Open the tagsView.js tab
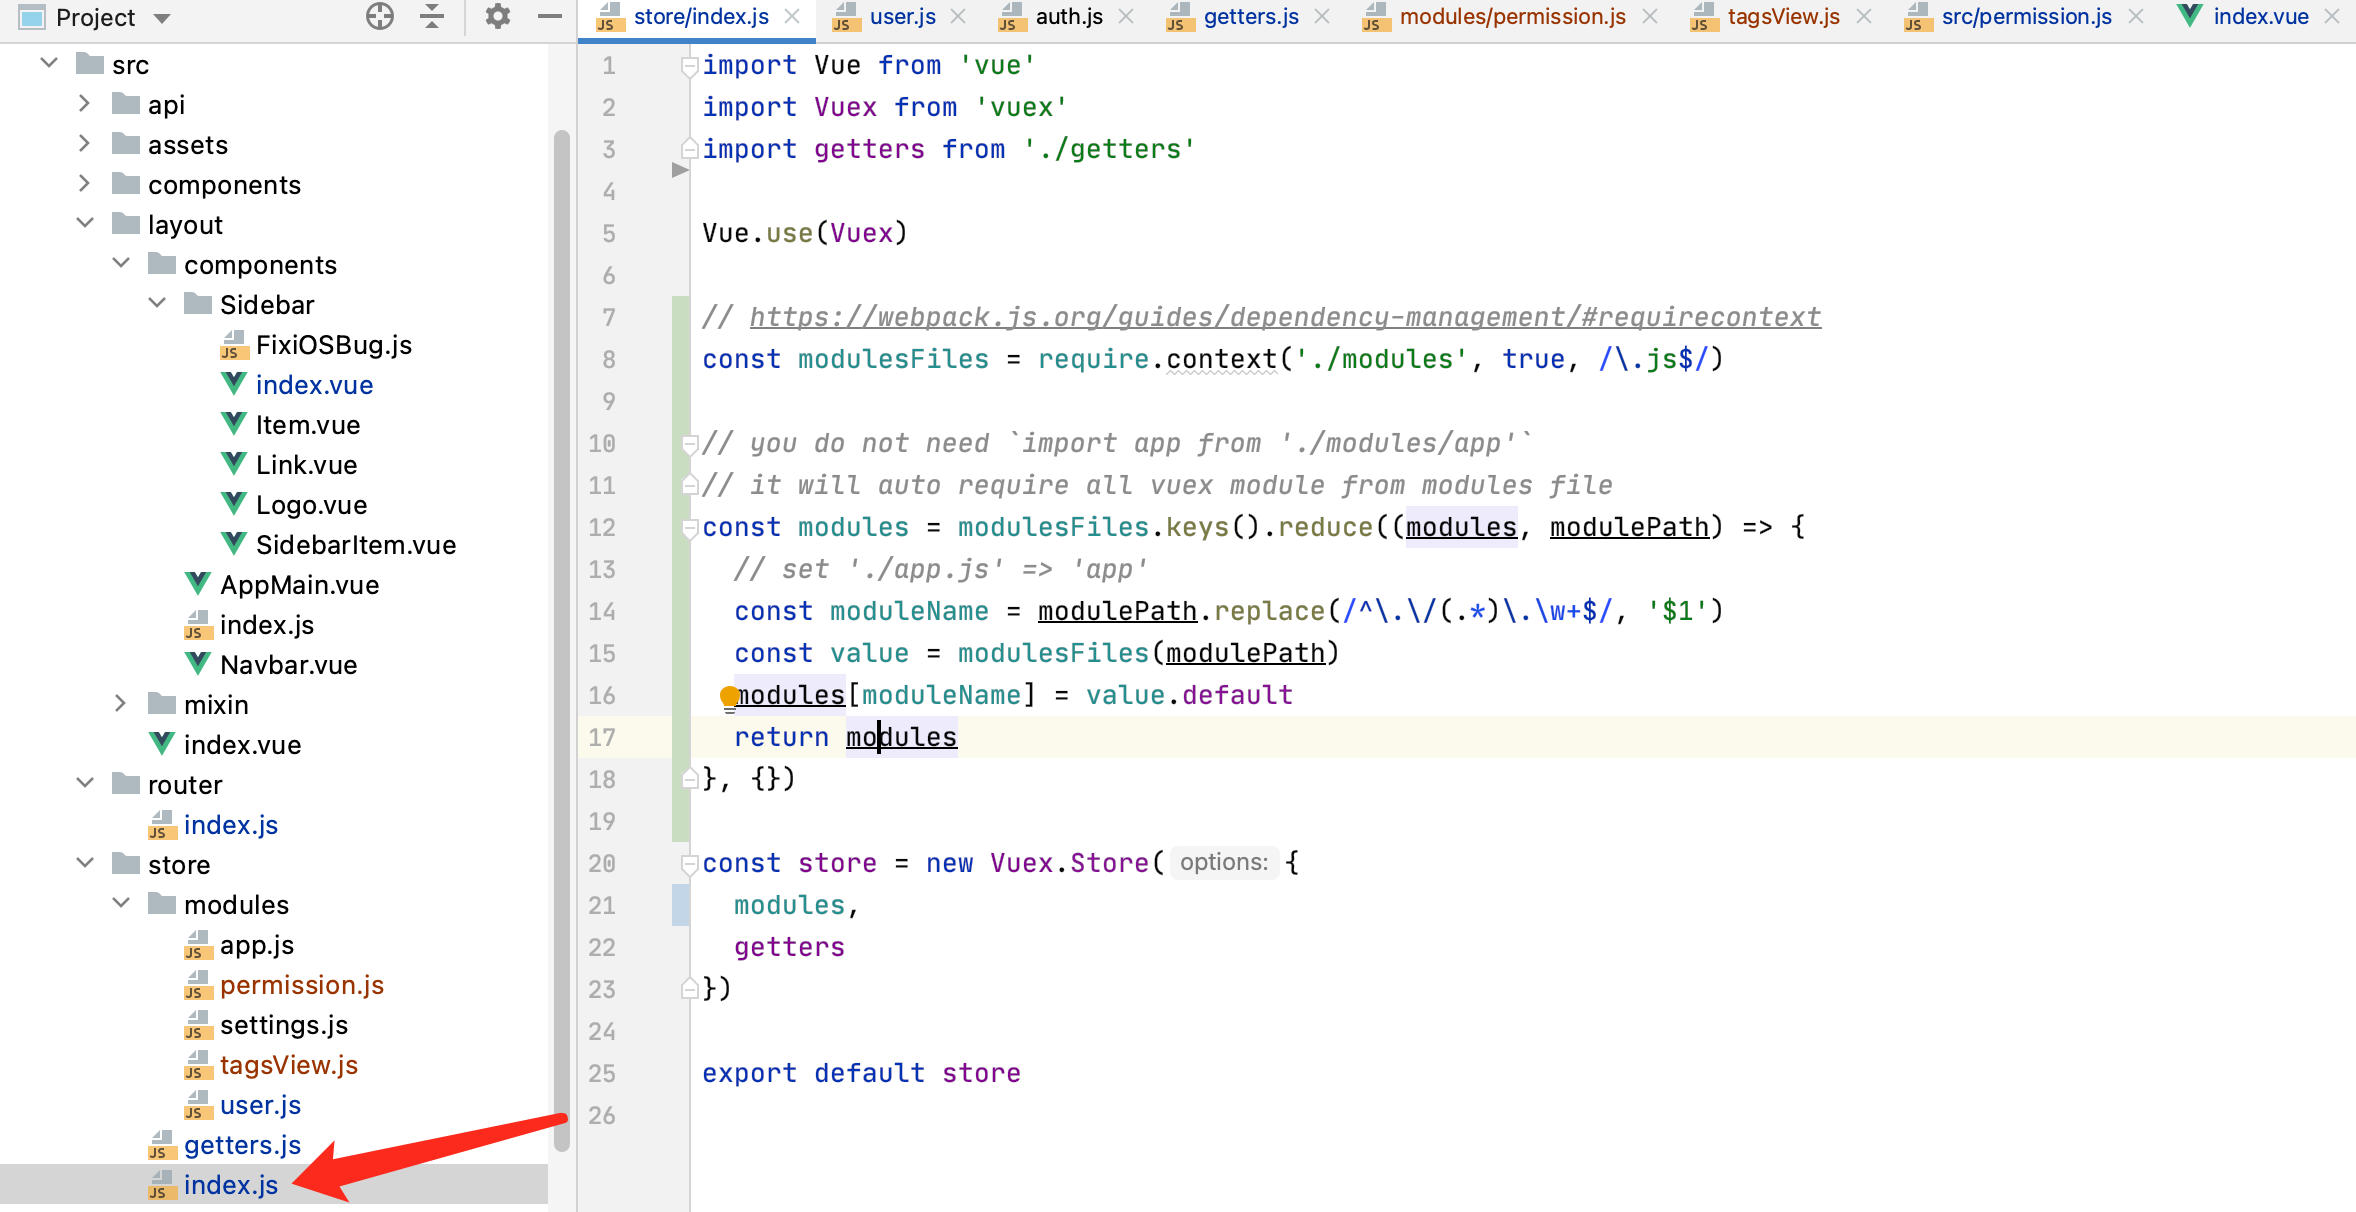The height and width of the screenshot is (1212, 2356). tap(1783, 17)
